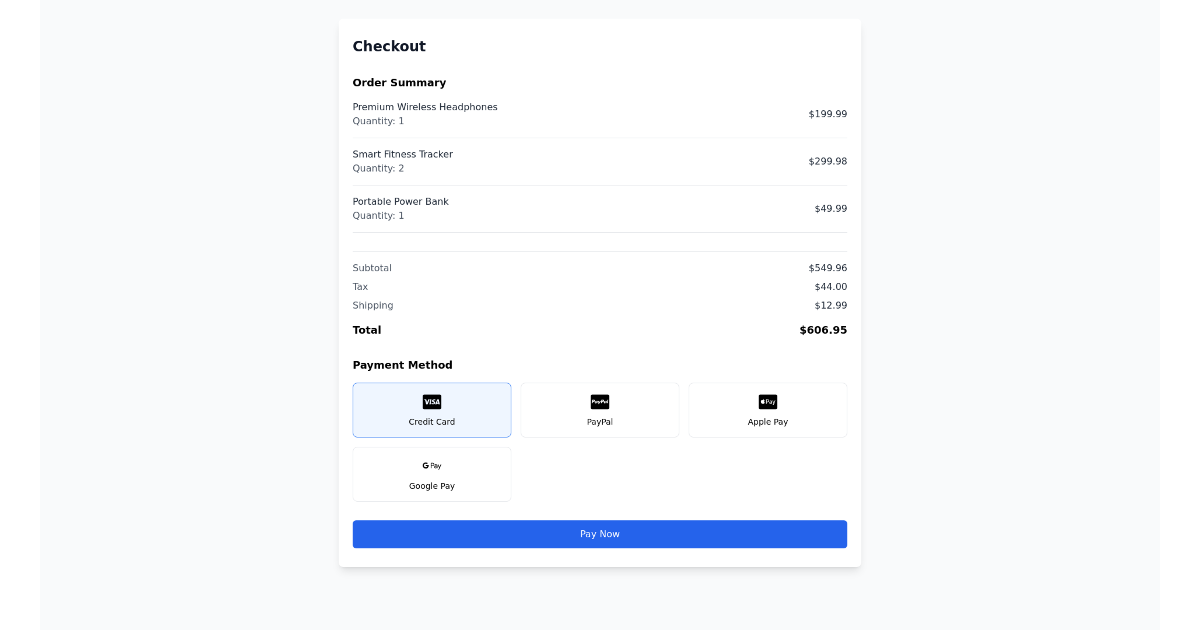Click the Google Pay logo icon
The image size is (1200, 630).
click(431, 465)
